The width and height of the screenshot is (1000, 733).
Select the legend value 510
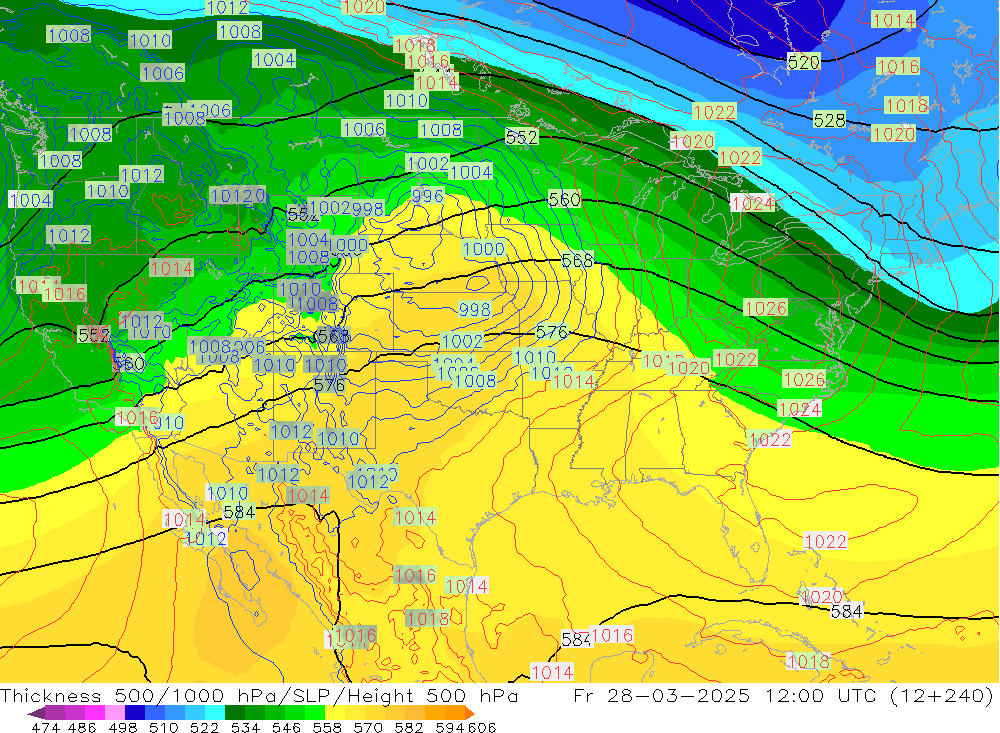tap(164, 727)
